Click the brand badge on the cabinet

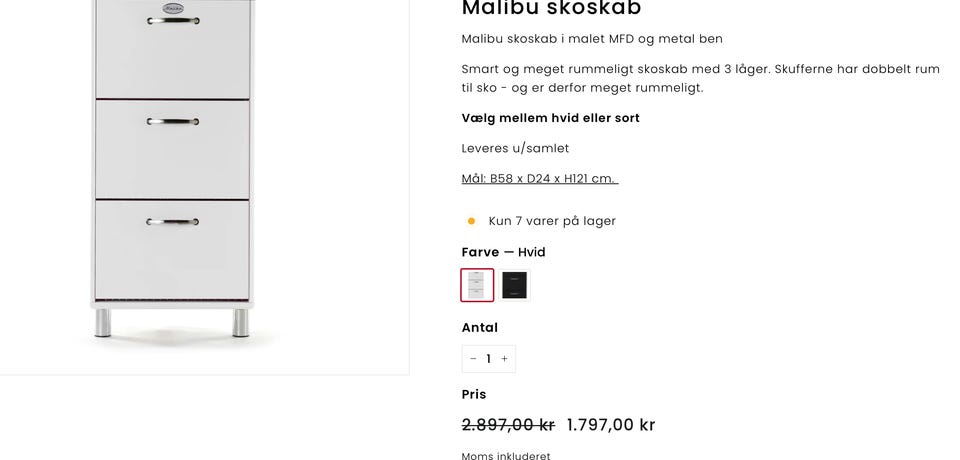tap(173, 8)
